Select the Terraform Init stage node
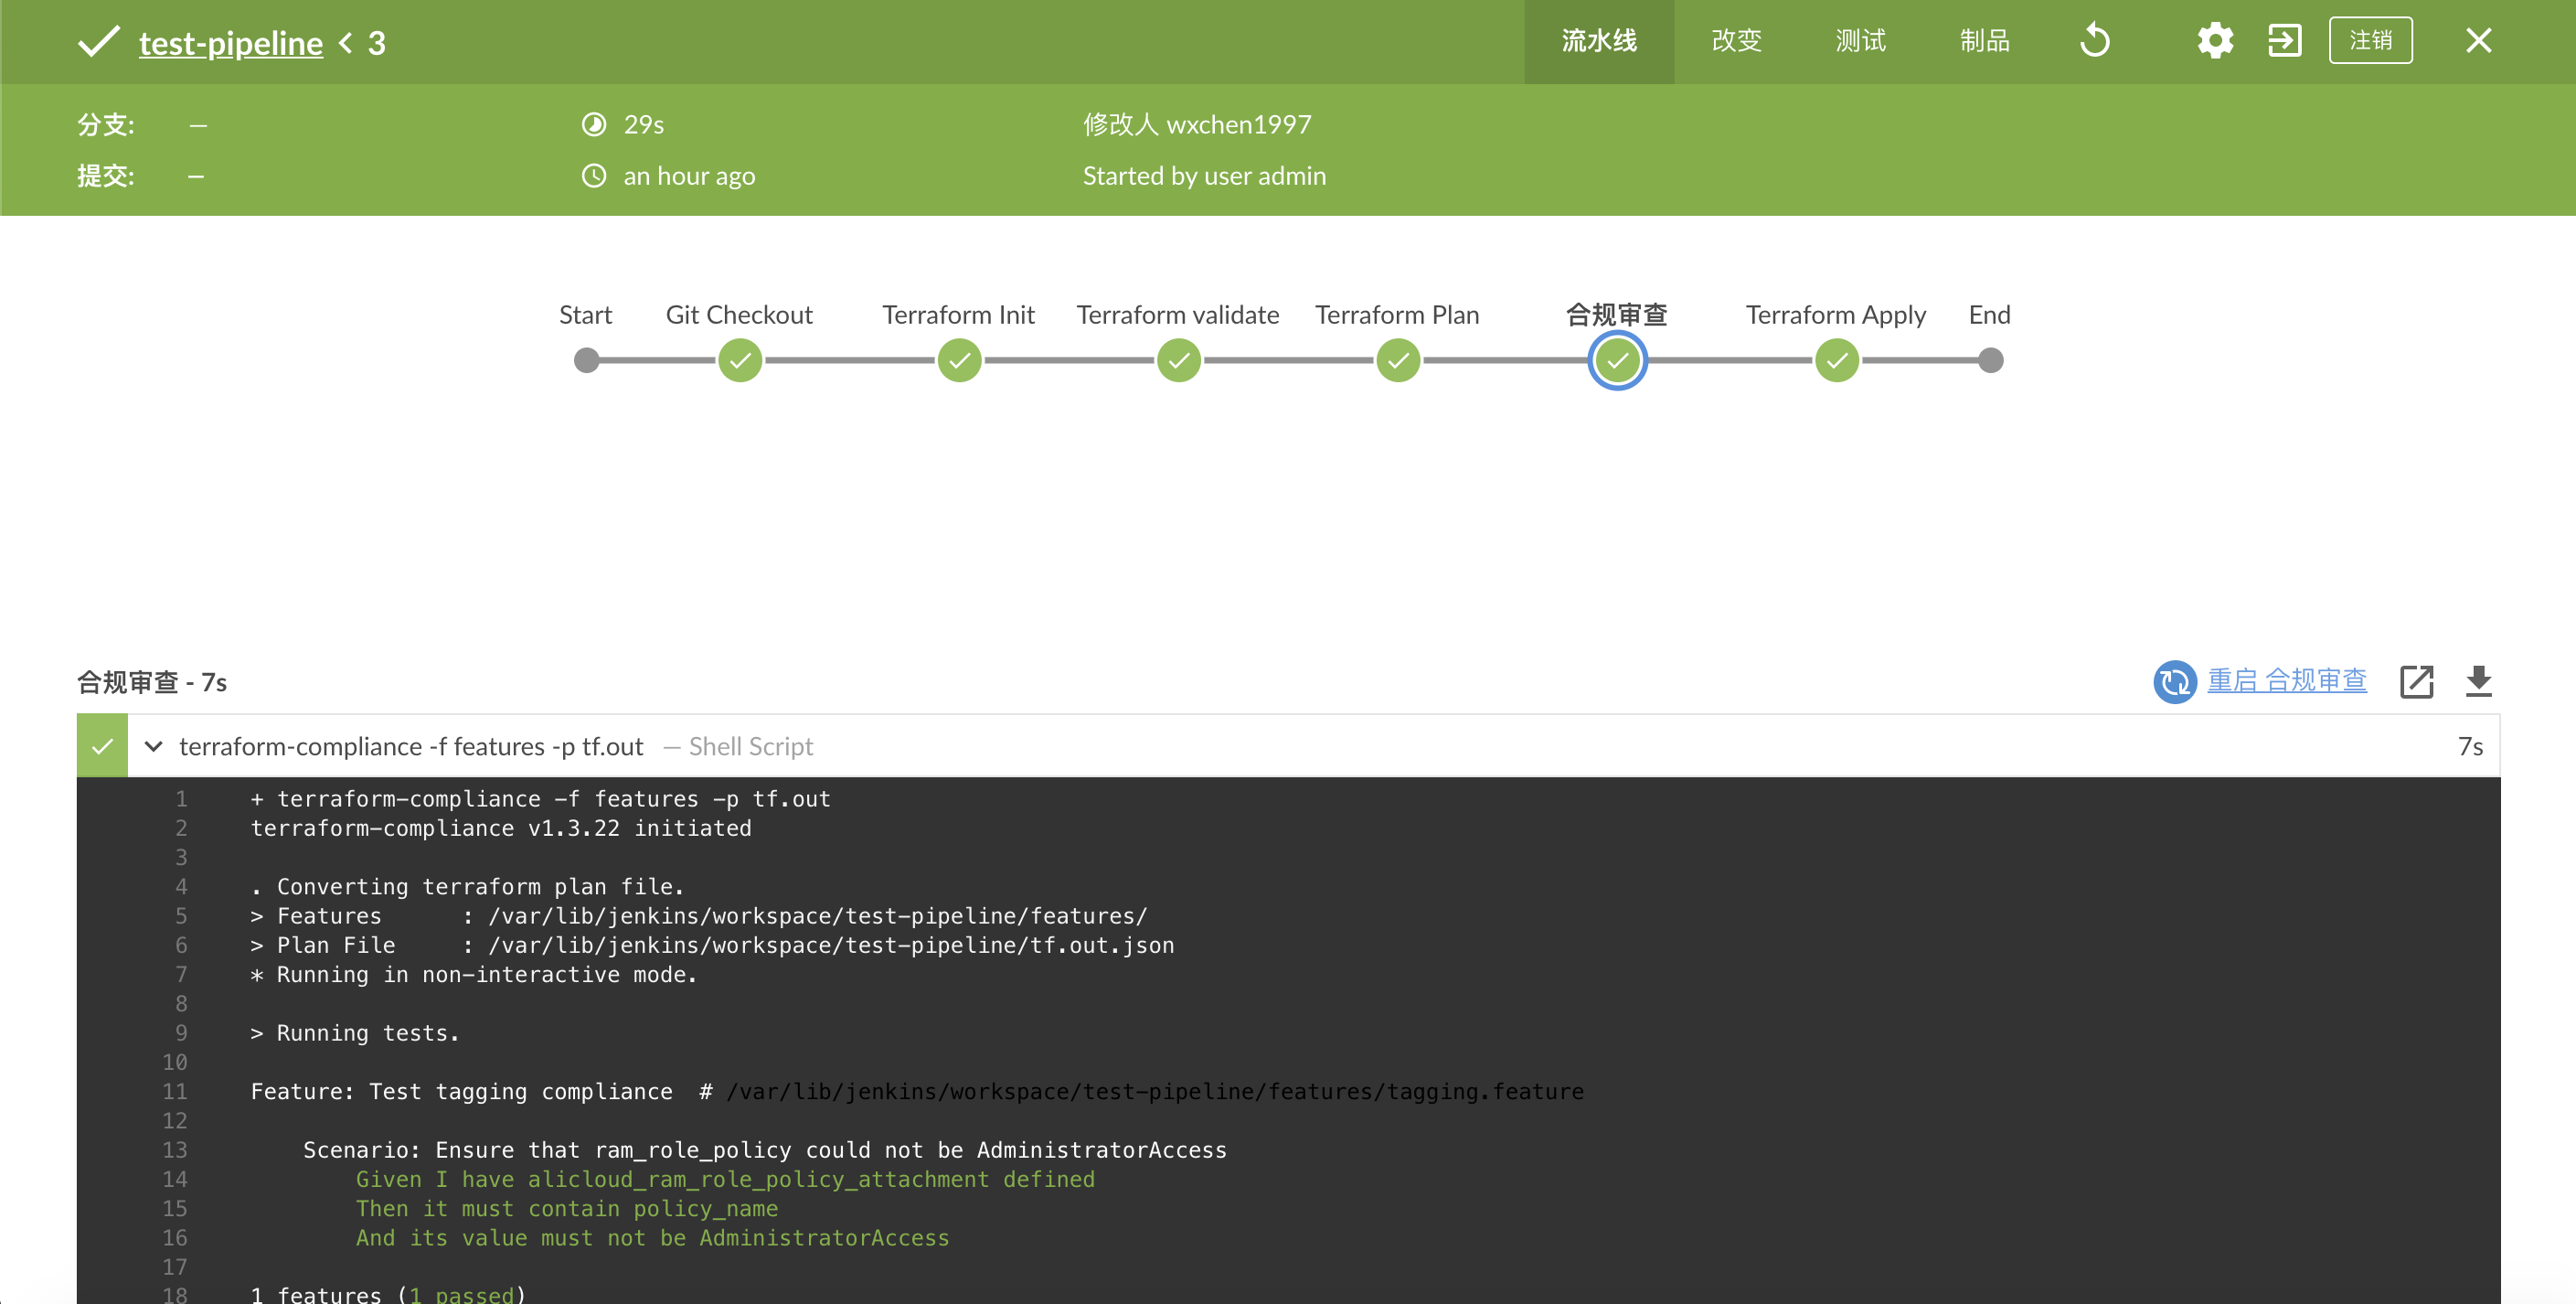This screenshot has height=1304, width=2576. (959, 360)
